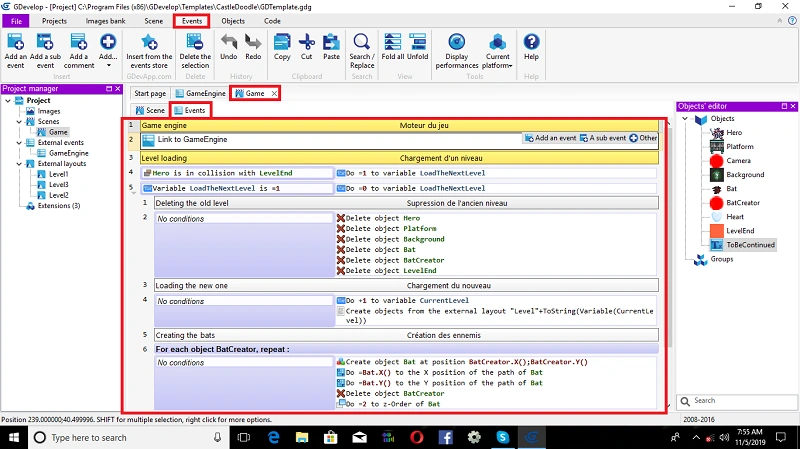The width and height of the screenshot is (800, 449).
Task: Select Level3 external layout
Action: click(59, 185)
